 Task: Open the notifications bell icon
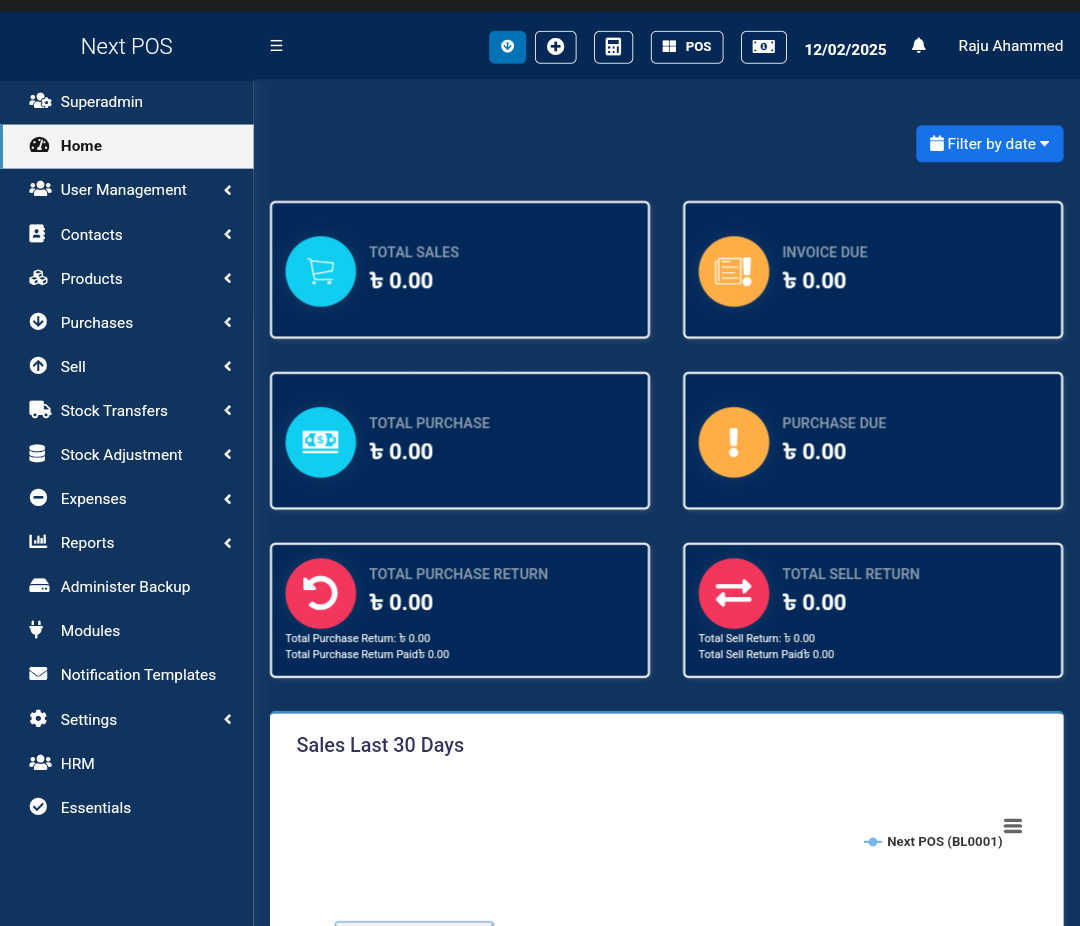[918, 46]
